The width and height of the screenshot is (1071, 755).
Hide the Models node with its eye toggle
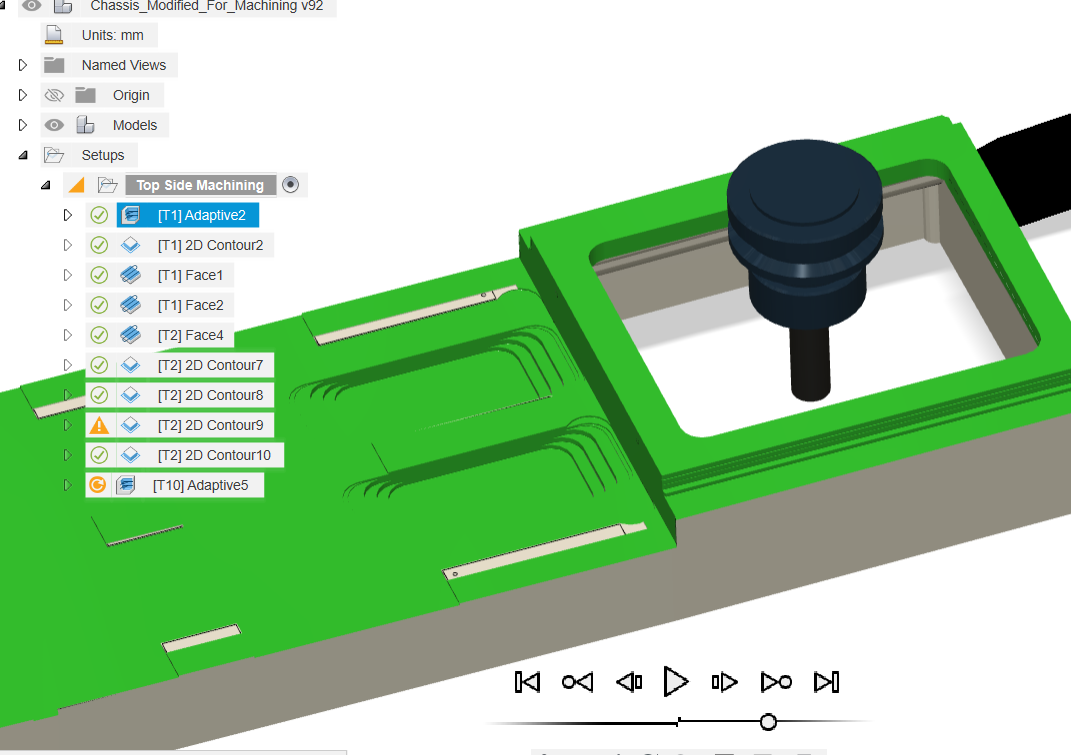(x=55, y=124)
